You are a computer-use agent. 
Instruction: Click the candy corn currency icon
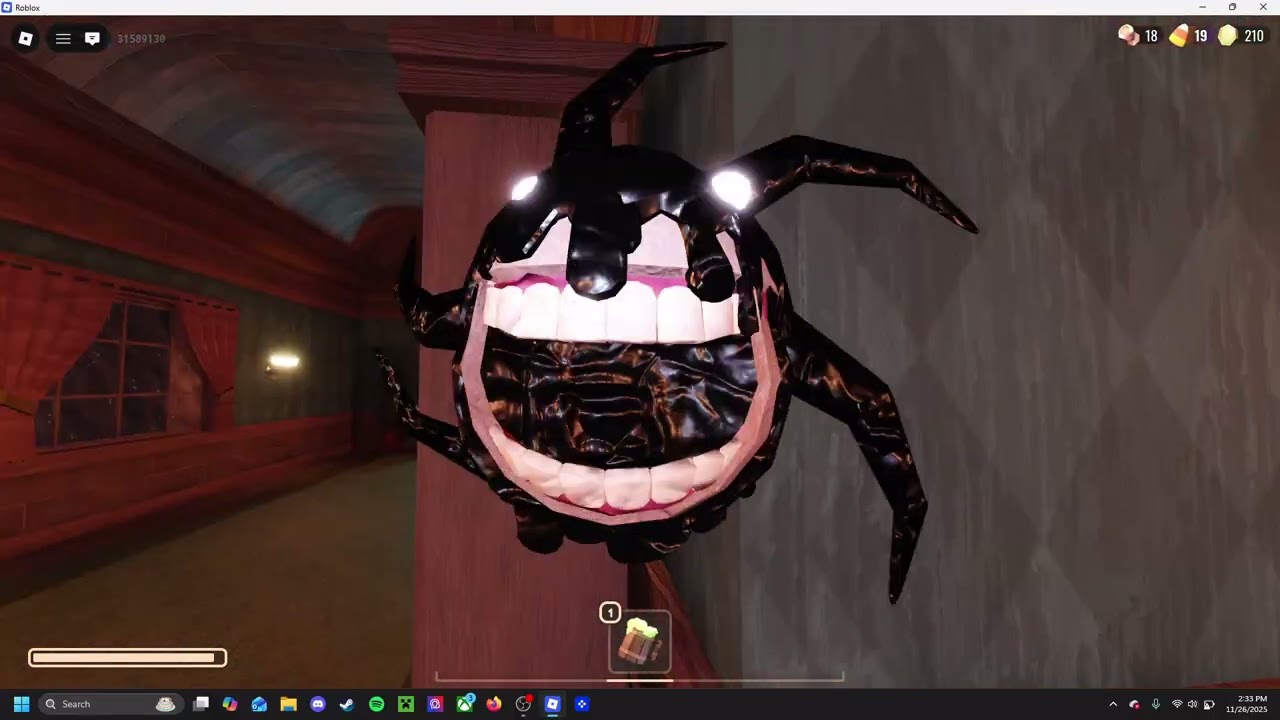point(1179,36)
